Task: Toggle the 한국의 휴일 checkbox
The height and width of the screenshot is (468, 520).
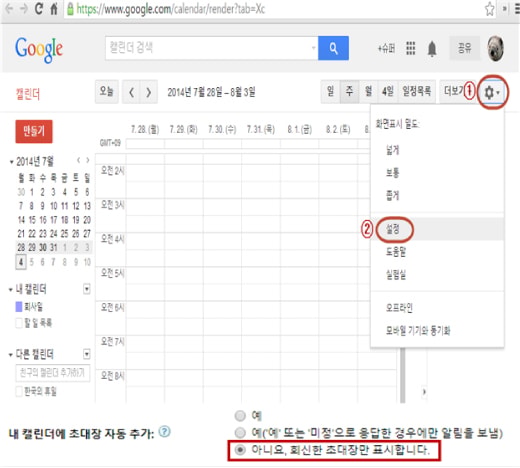Action: coord(19,391)
